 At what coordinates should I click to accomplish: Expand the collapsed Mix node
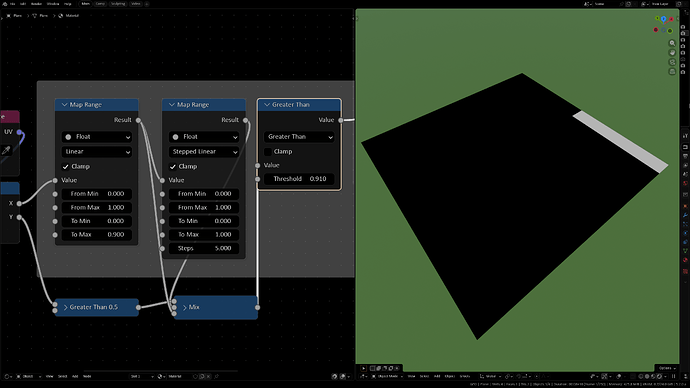[x=185, y=307]
